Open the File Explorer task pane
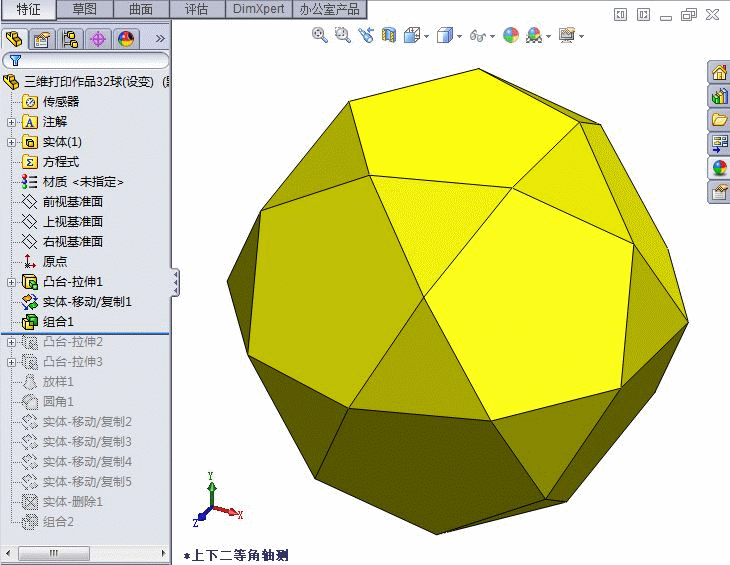The width and height of the screenshot is (730, 565). [x=719, y=120]
